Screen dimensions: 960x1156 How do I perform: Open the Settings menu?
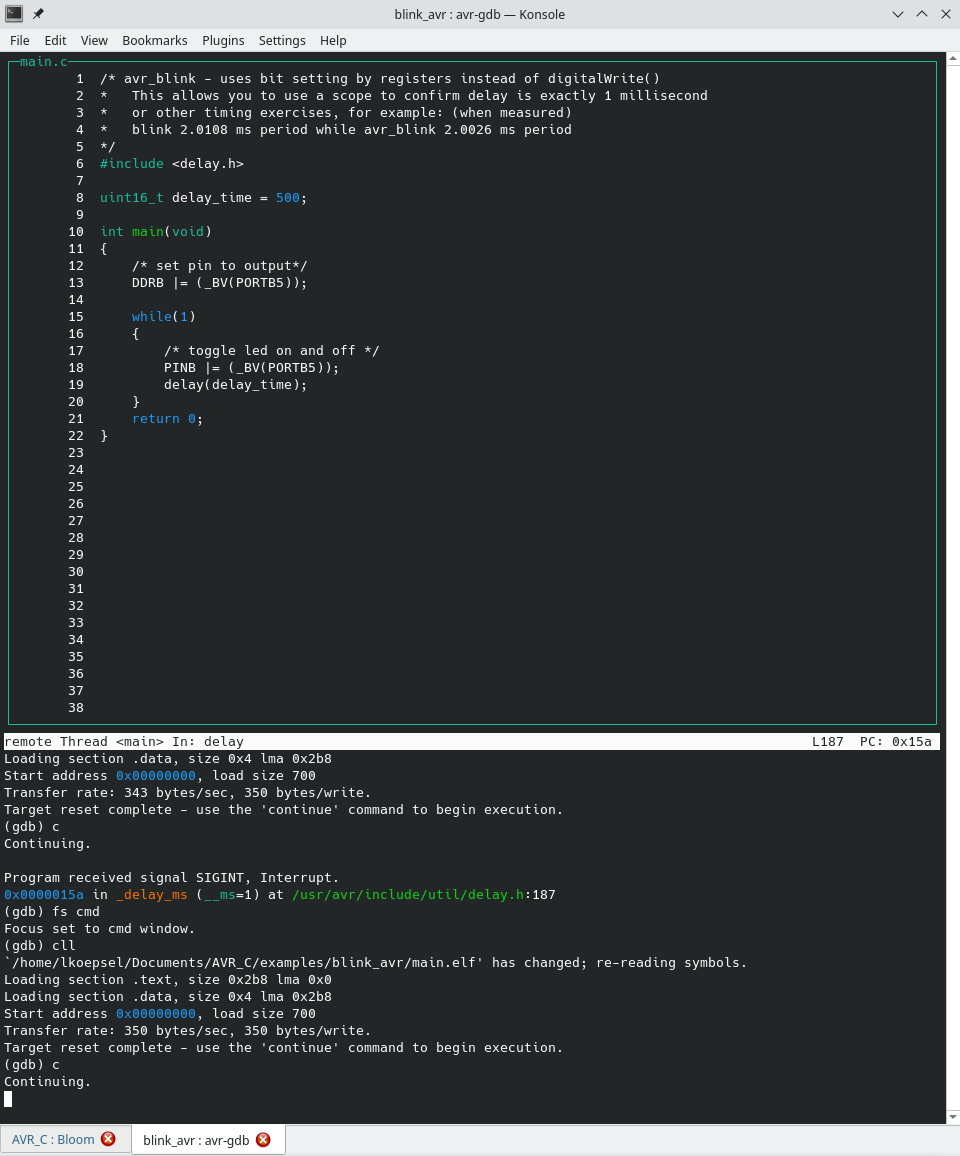coord(282,41)
